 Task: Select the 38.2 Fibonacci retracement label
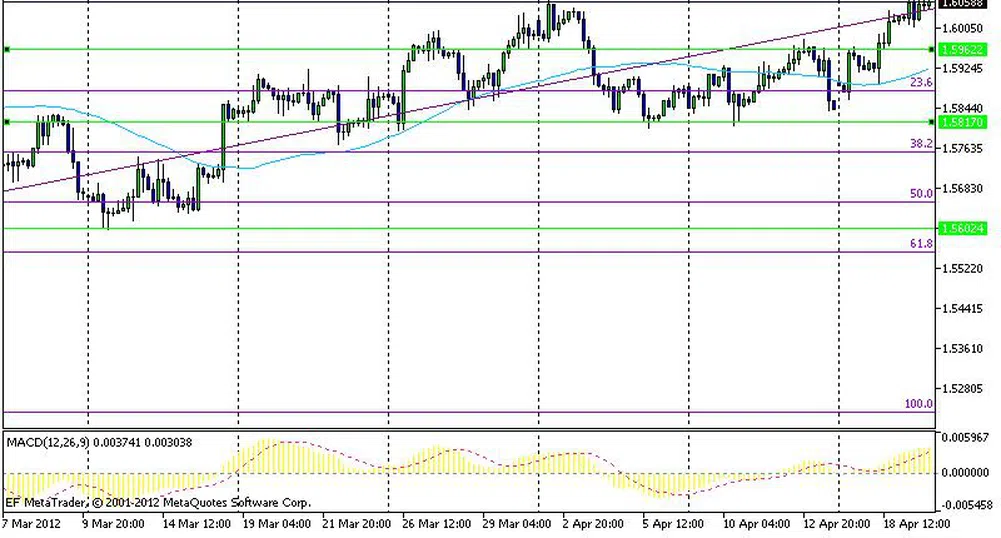[920, 144]
